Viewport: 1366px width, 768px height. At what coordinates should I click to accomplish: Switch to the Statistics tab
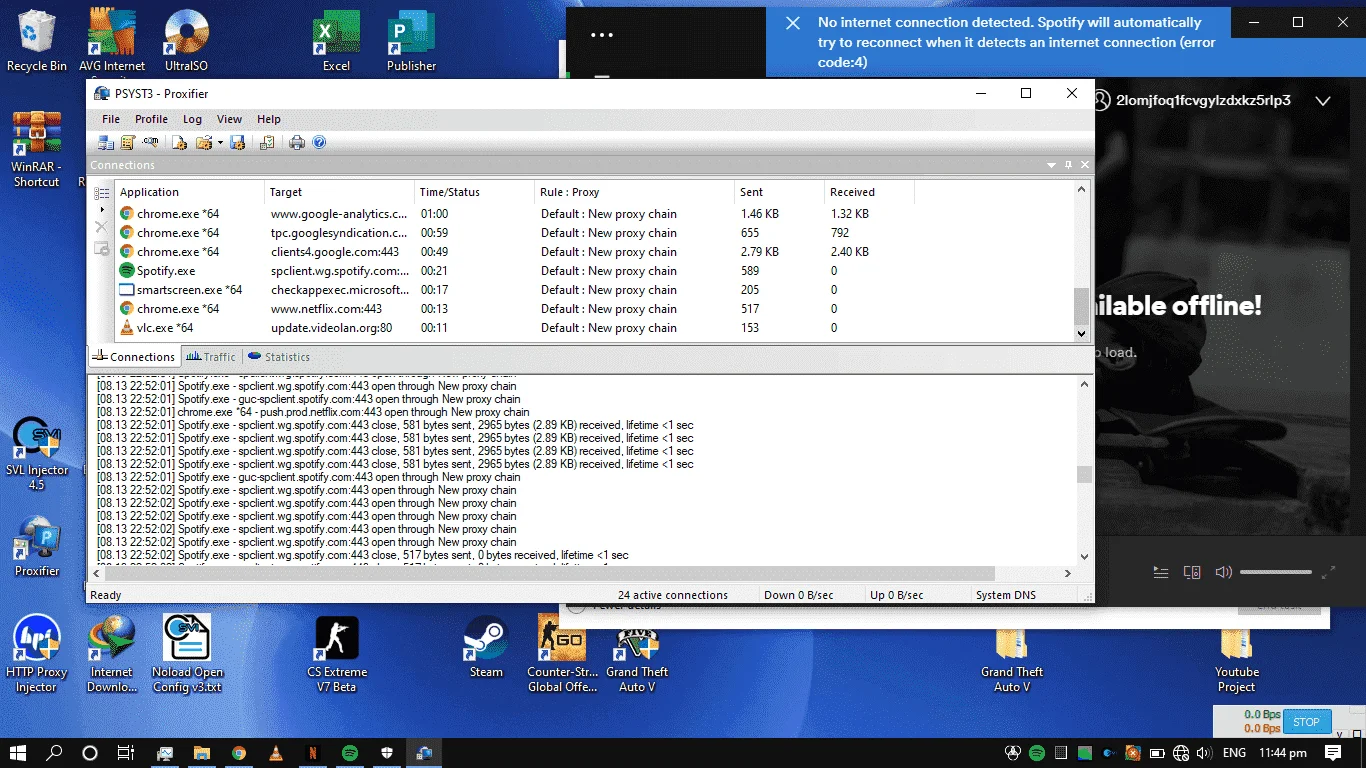tap(278, 357)
